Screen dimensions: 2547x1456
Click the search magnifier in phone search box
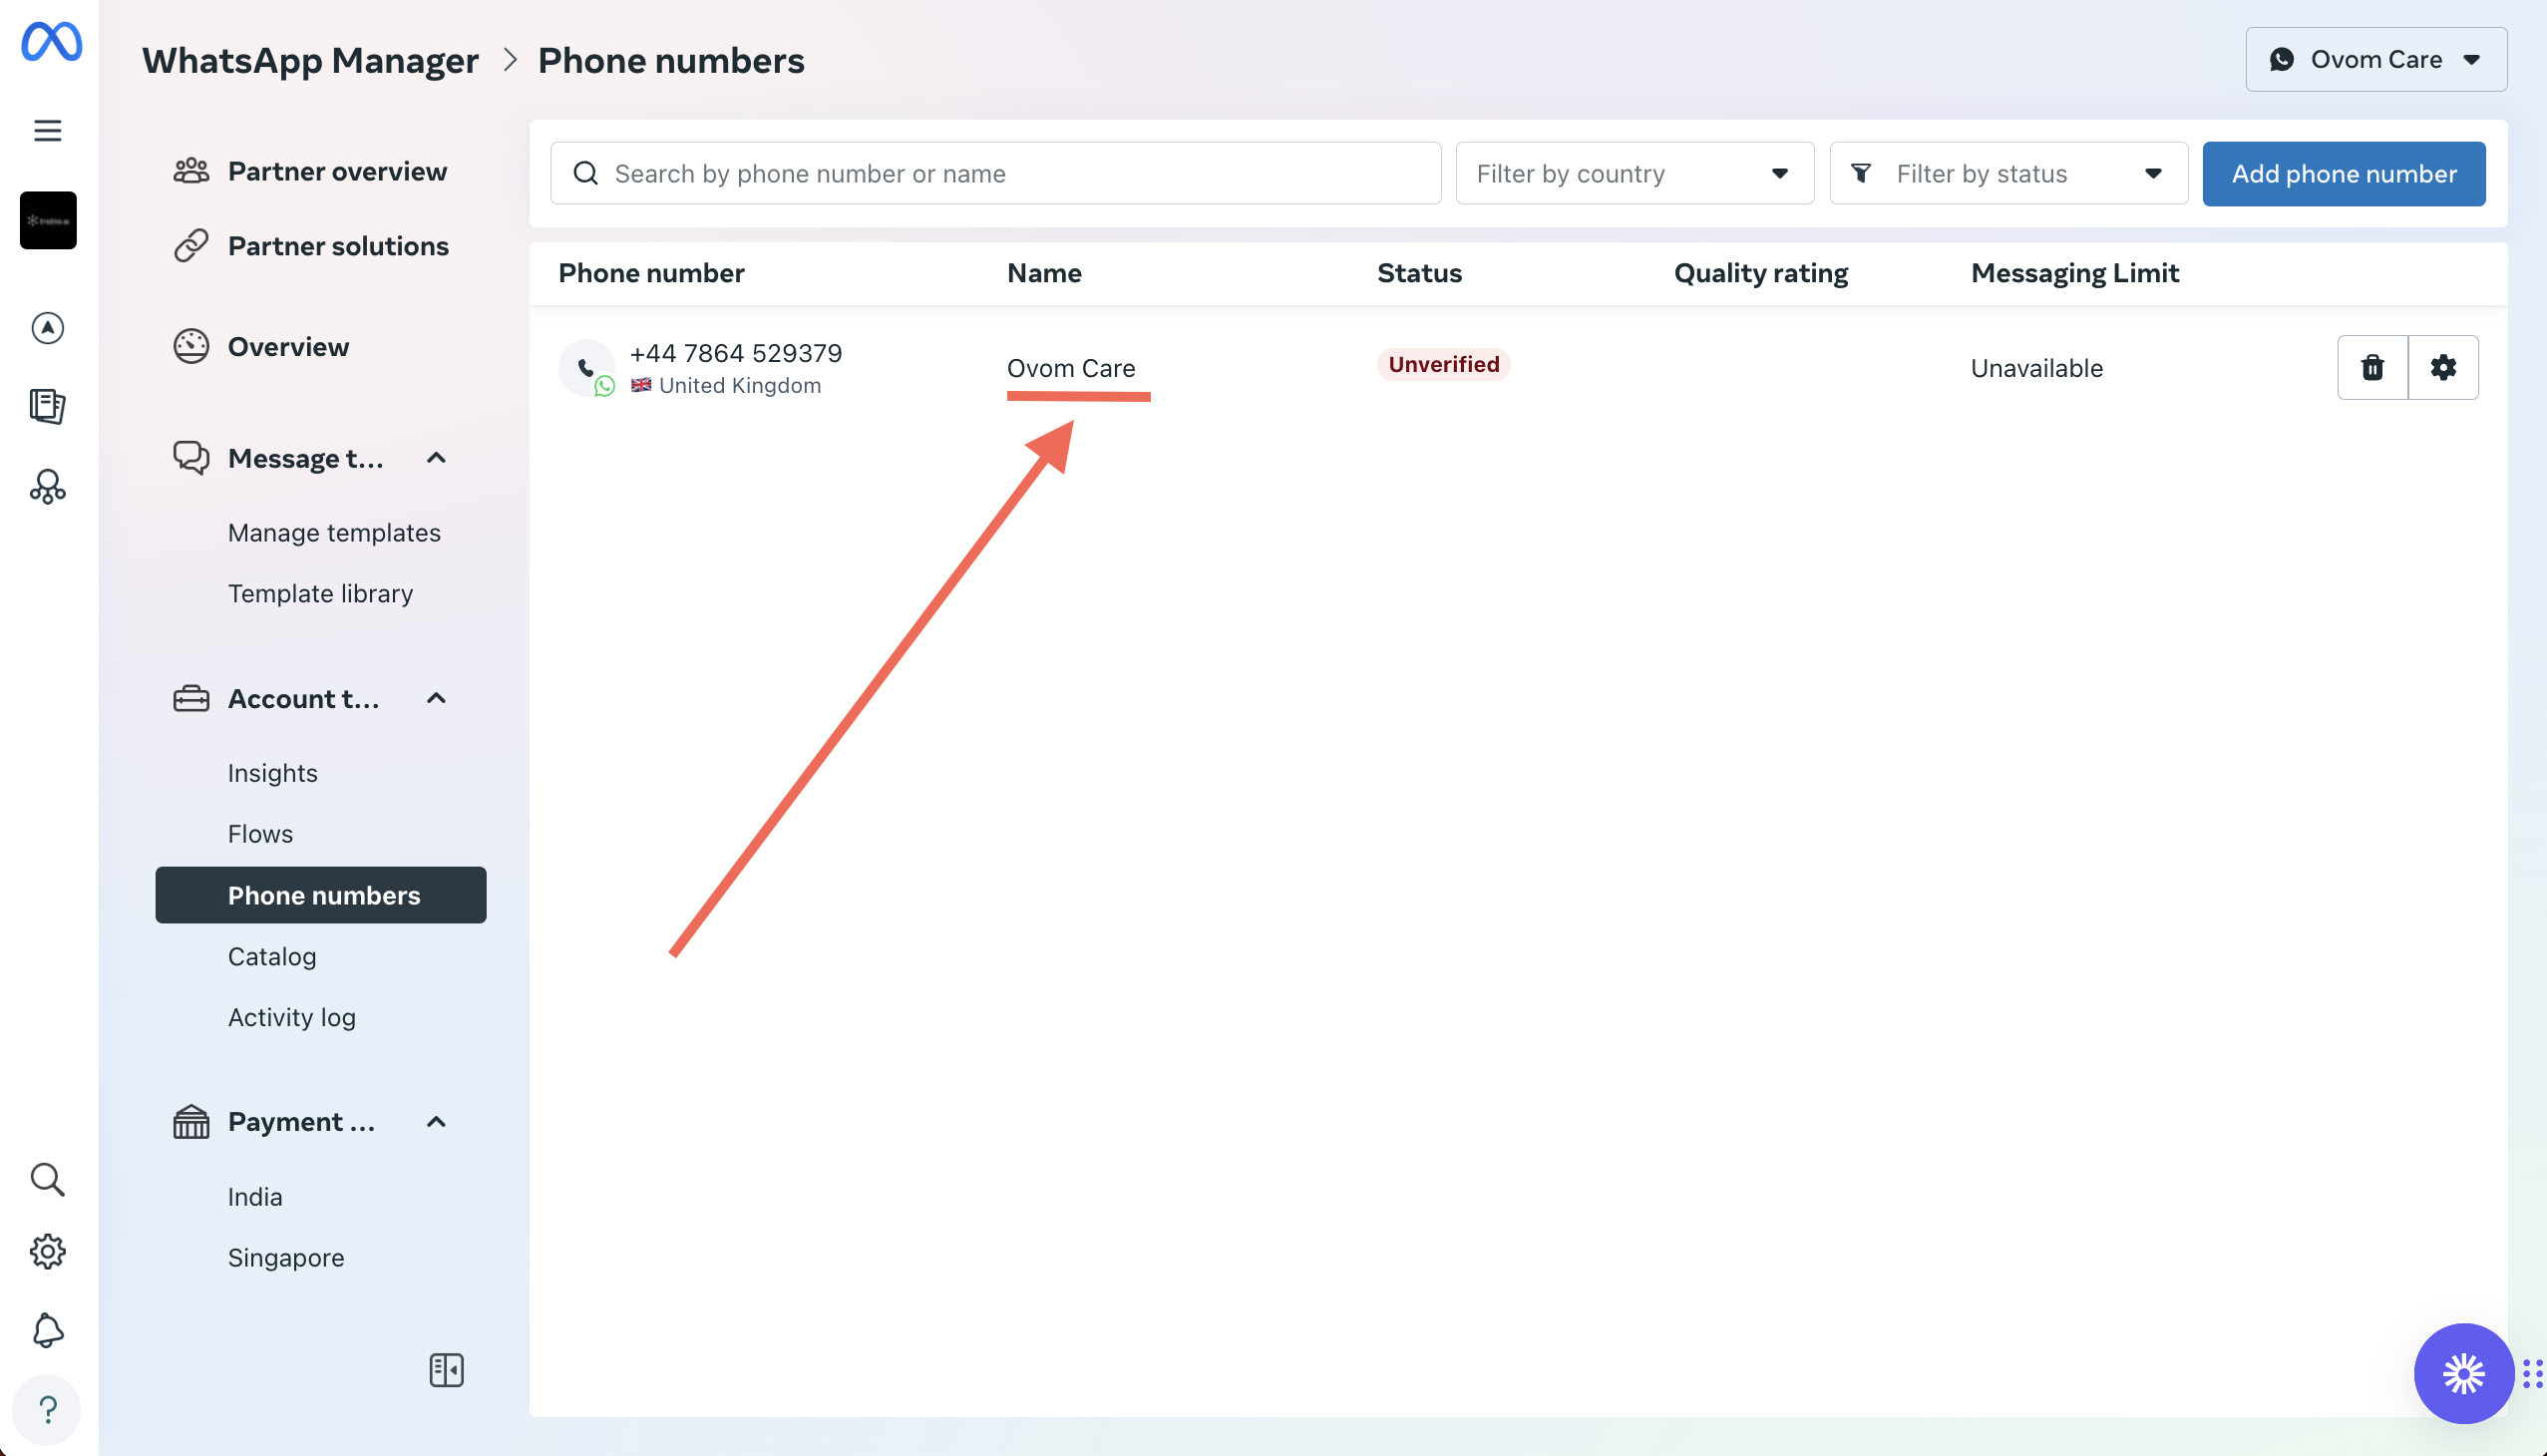586,173
